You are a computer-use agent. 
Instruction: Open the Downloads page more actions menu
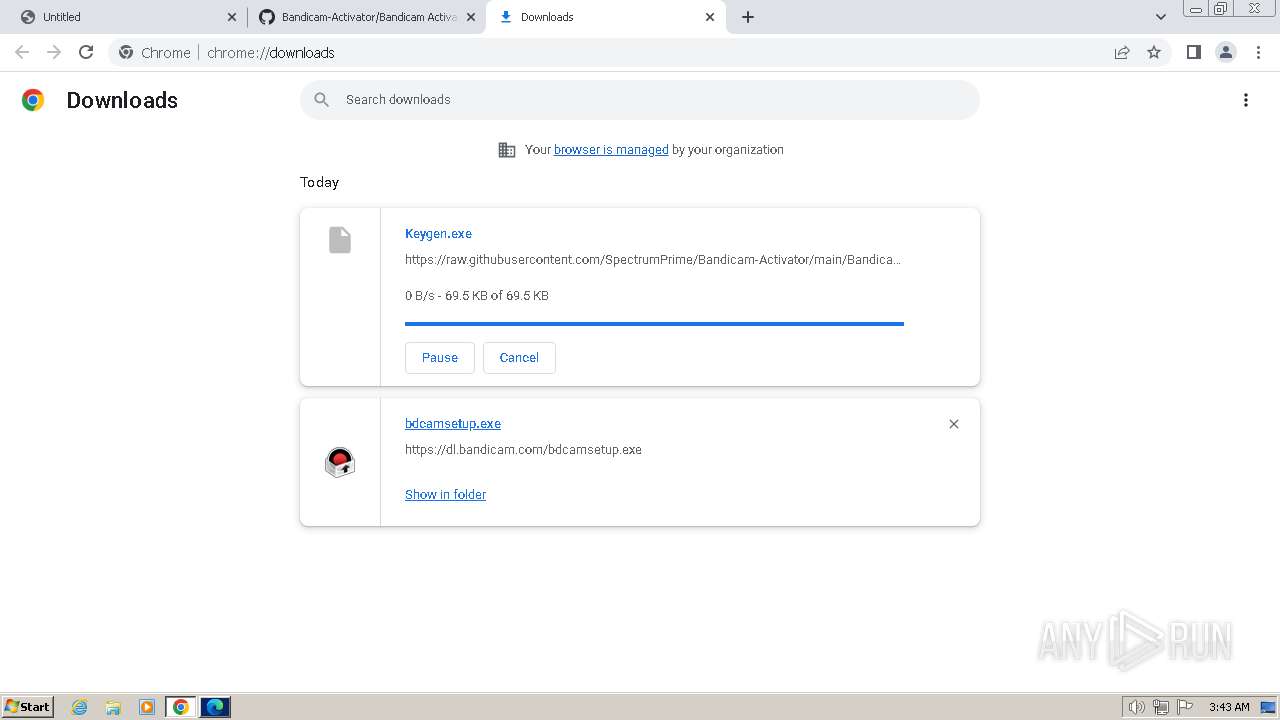coord(1246,100)
